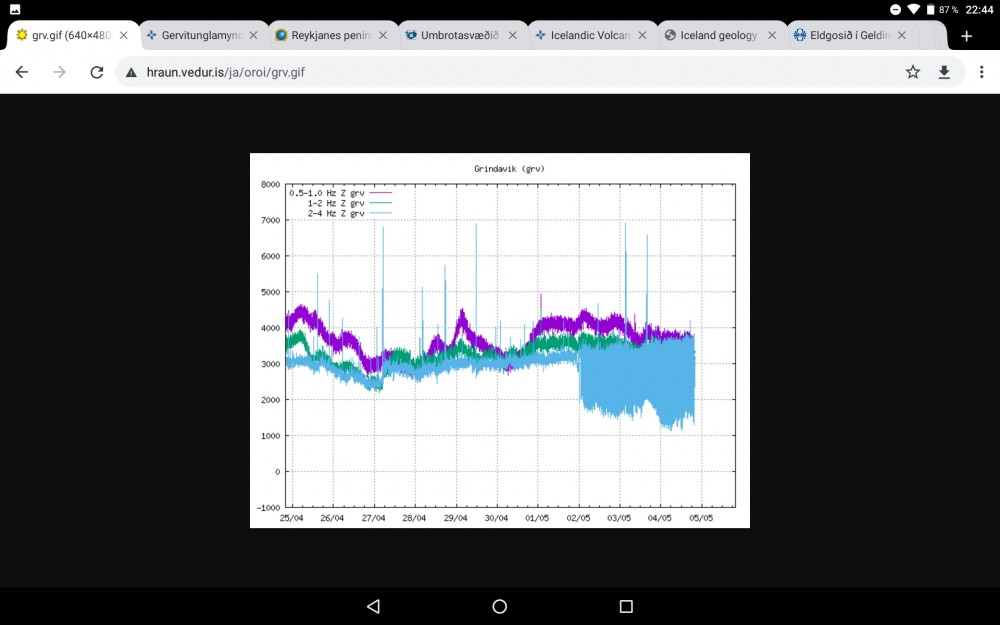Tap the security warning icon in address bar
This screenshot has width=1000, height=625.
coord(131,71)
